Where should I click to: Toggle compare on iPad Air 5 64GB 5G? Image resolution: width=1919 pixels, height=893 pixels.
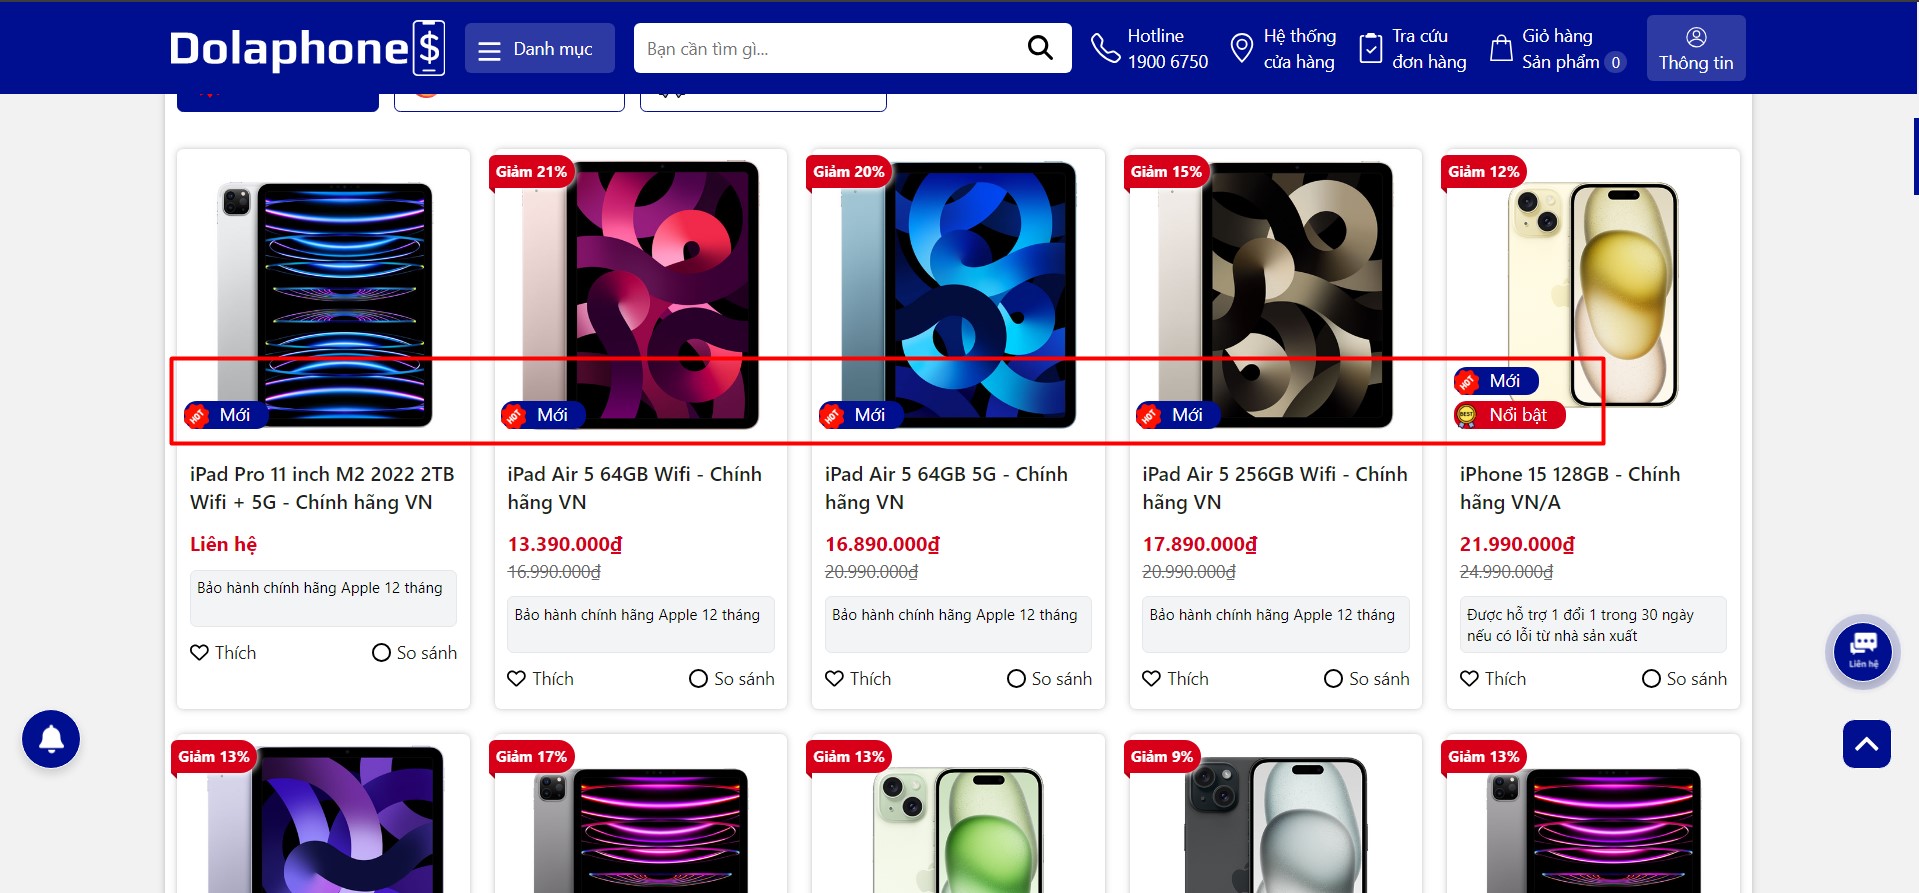[x=1016, y=679]
